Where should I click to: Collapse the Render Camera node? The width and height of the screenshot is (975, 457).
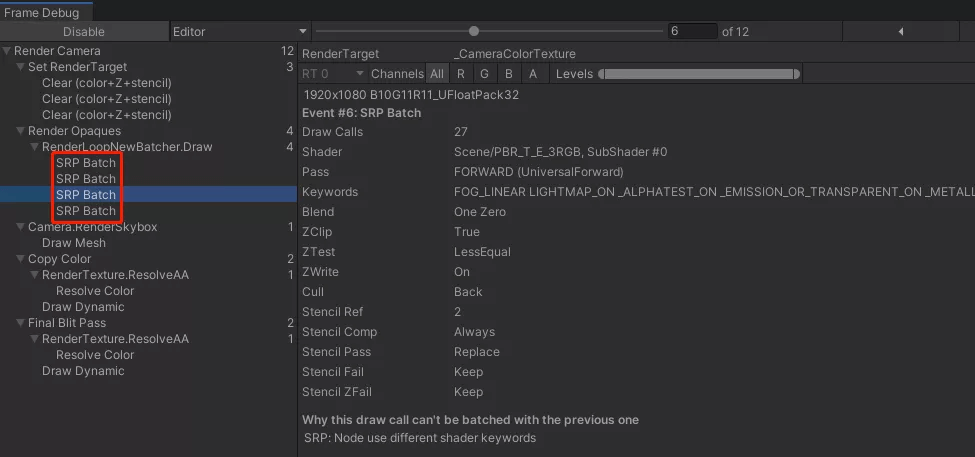6,51
